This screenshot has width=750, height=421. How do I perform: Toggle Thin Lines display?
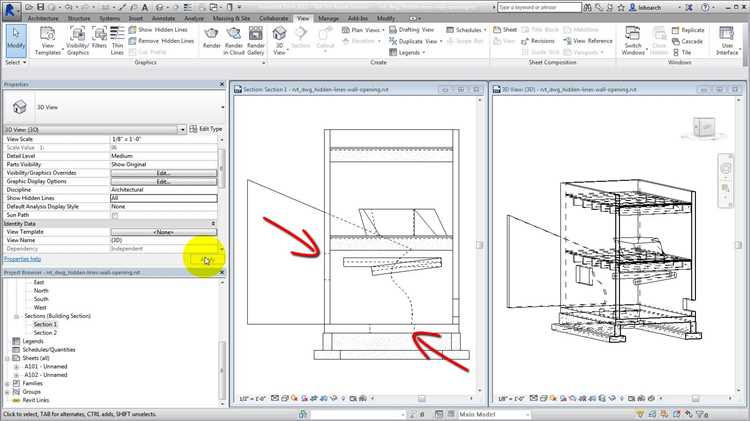tap(118, 40)
